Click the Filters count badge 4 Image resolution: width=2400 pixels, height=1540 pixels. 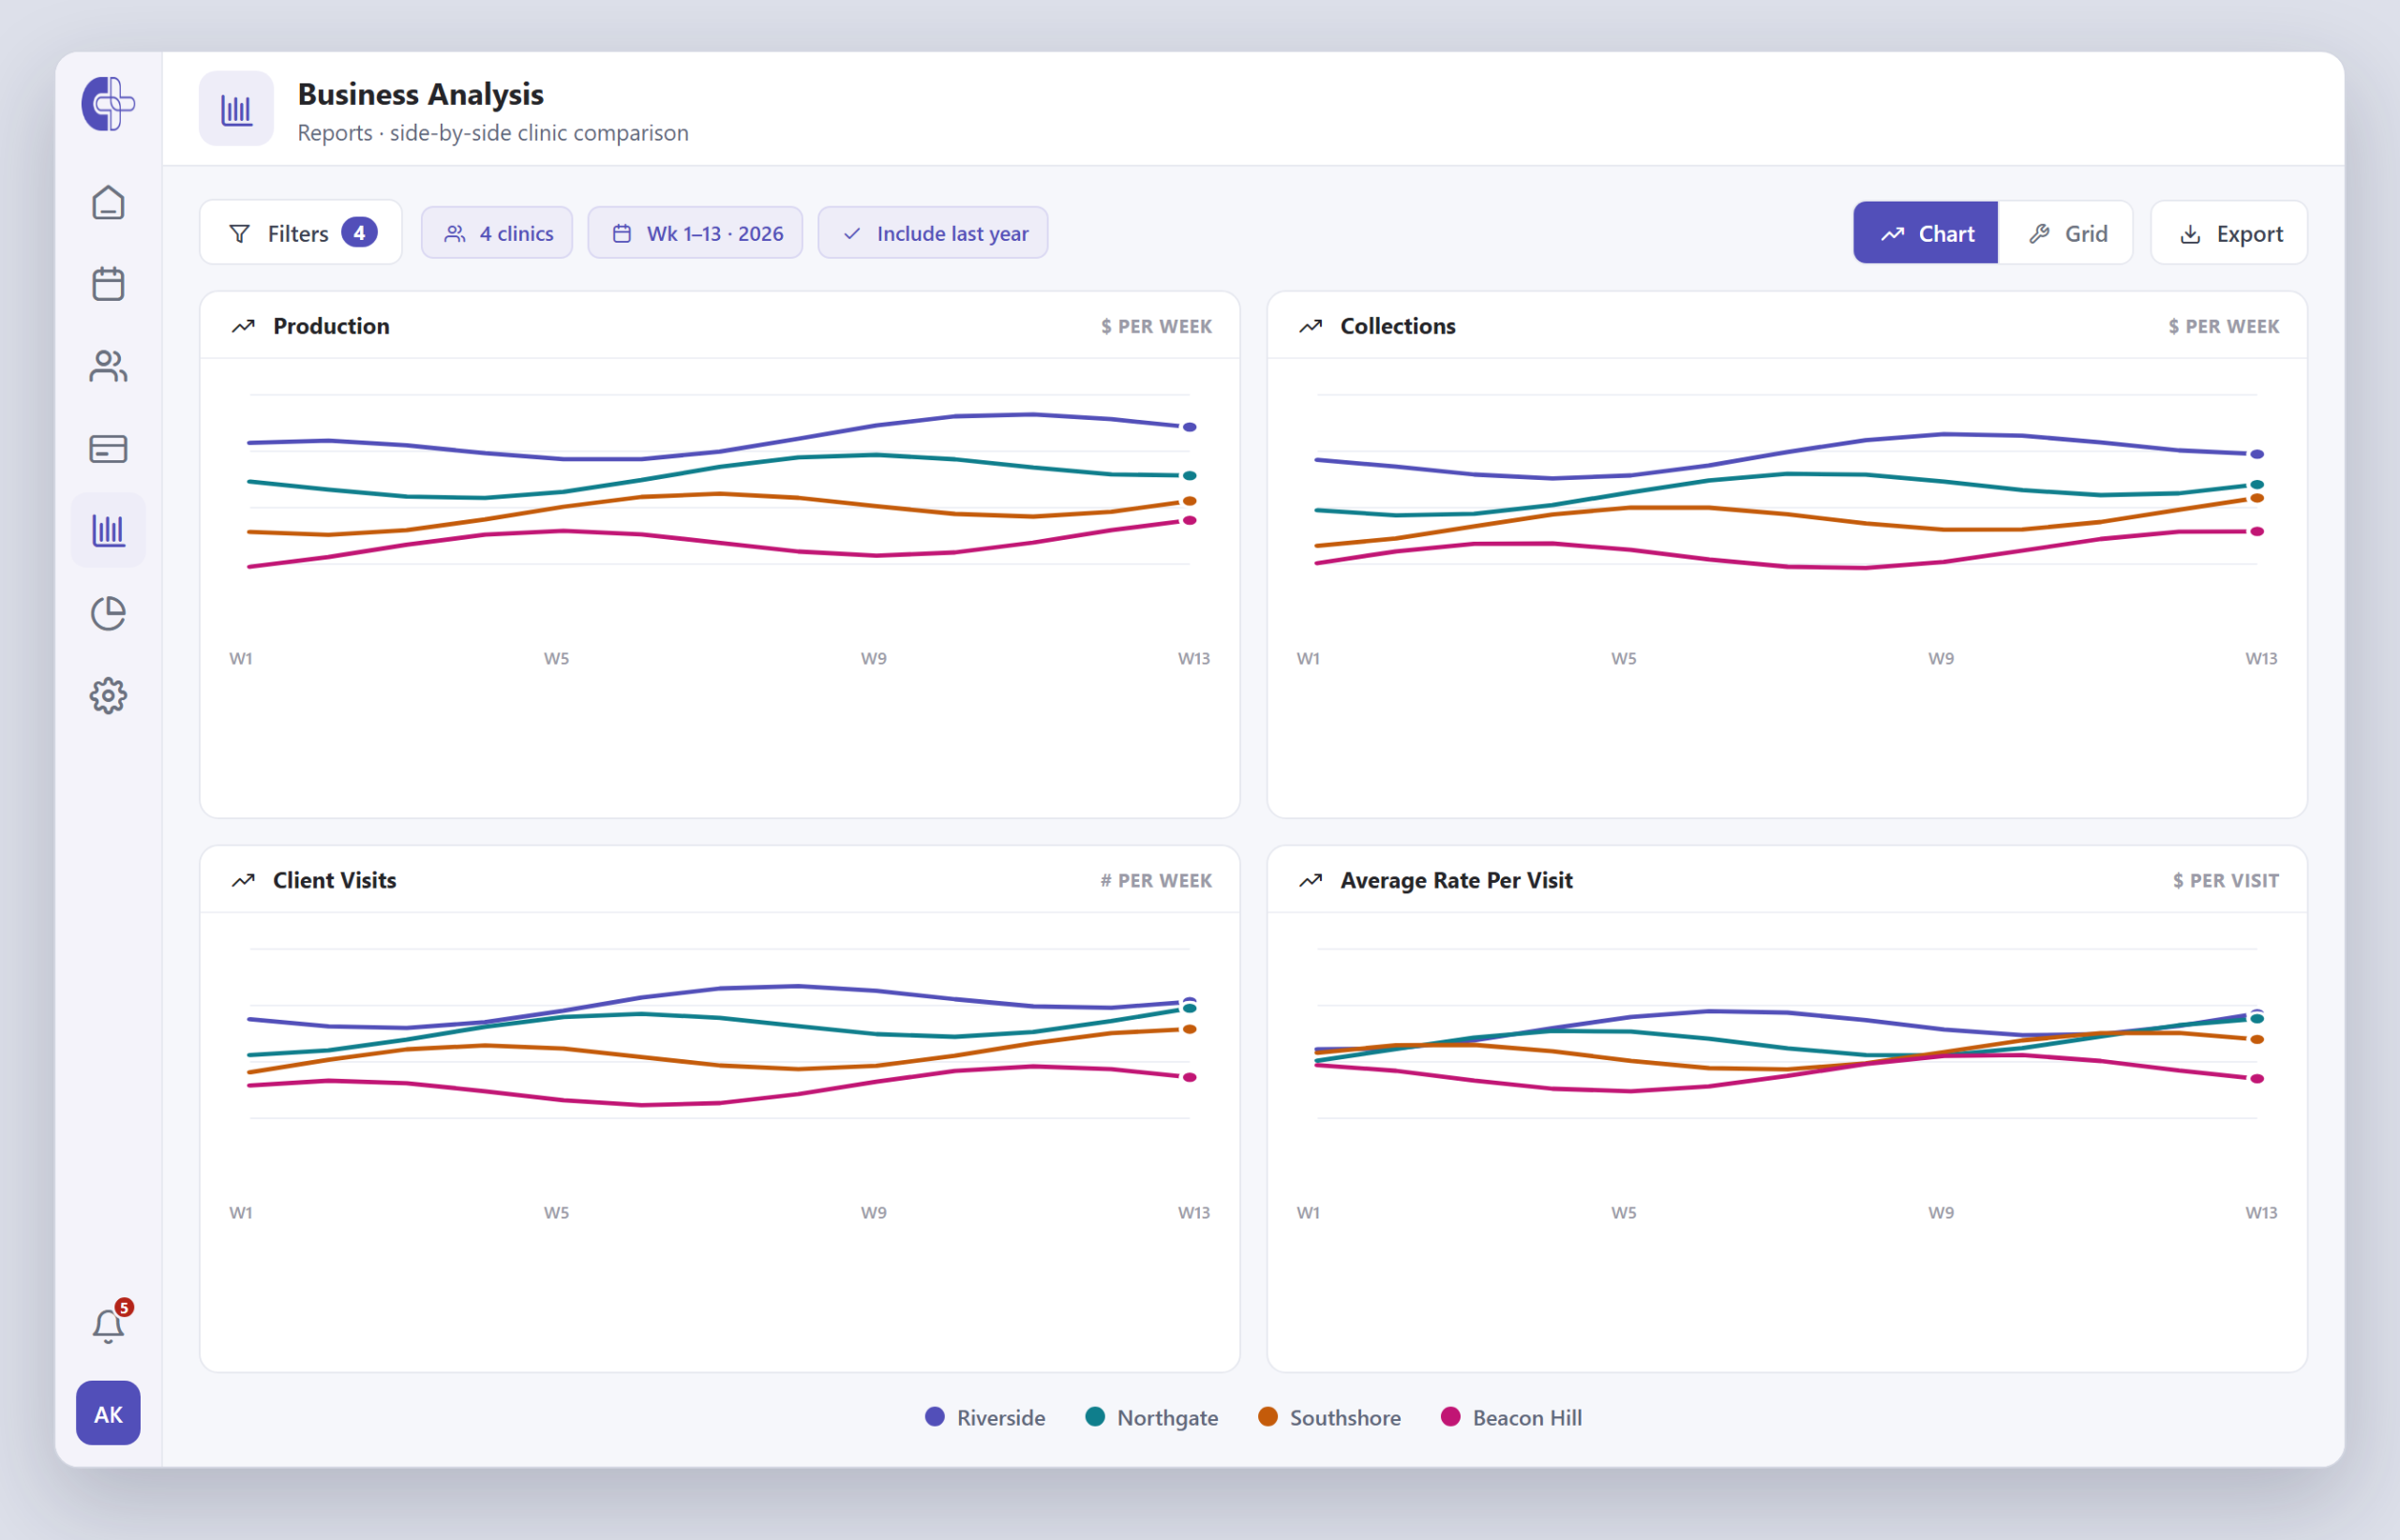tap(359, 232)
